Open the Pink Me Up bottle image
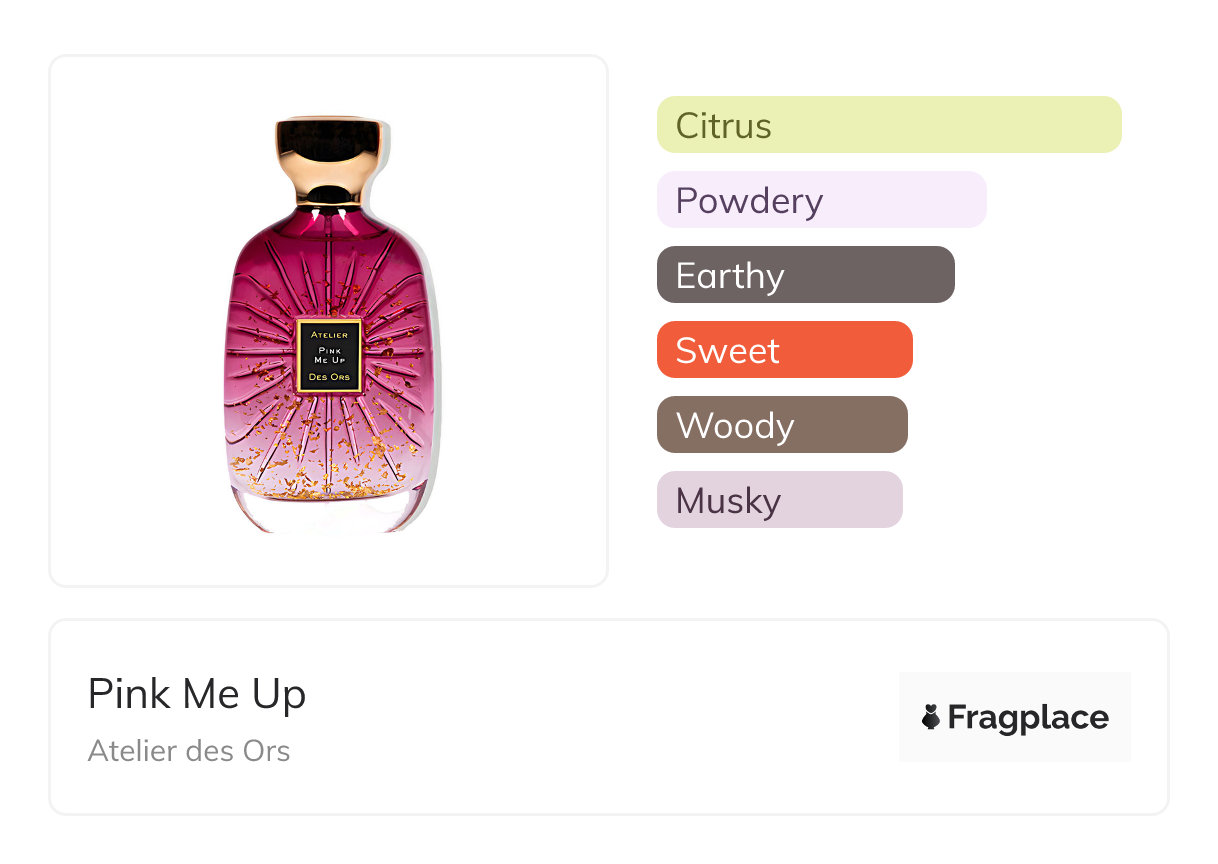The width and height of the screenshot is (1218, 864). (x=329, y=324)
